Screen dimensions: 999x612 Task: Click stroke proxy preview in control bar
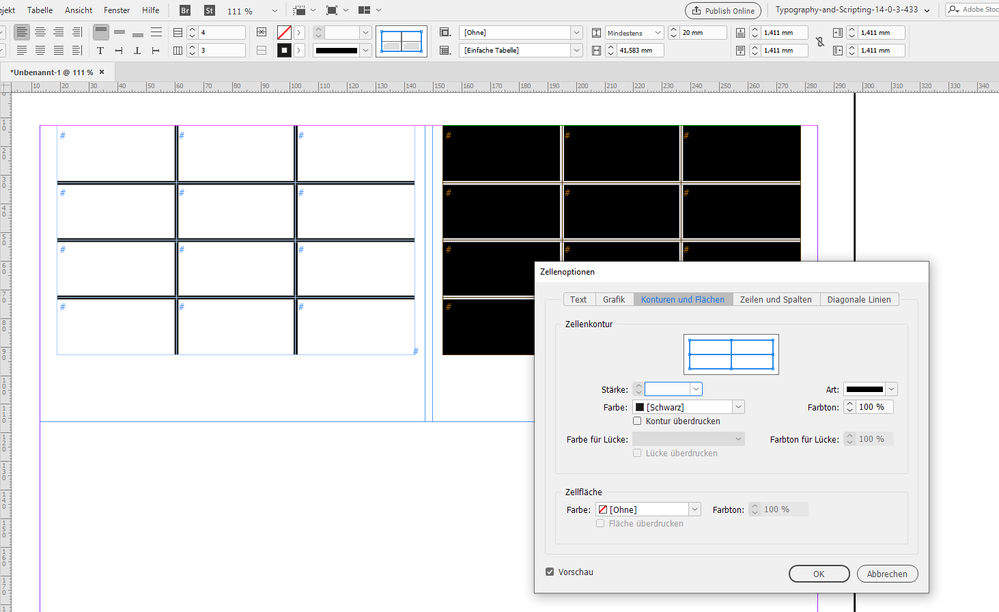[x=401, y=41]
